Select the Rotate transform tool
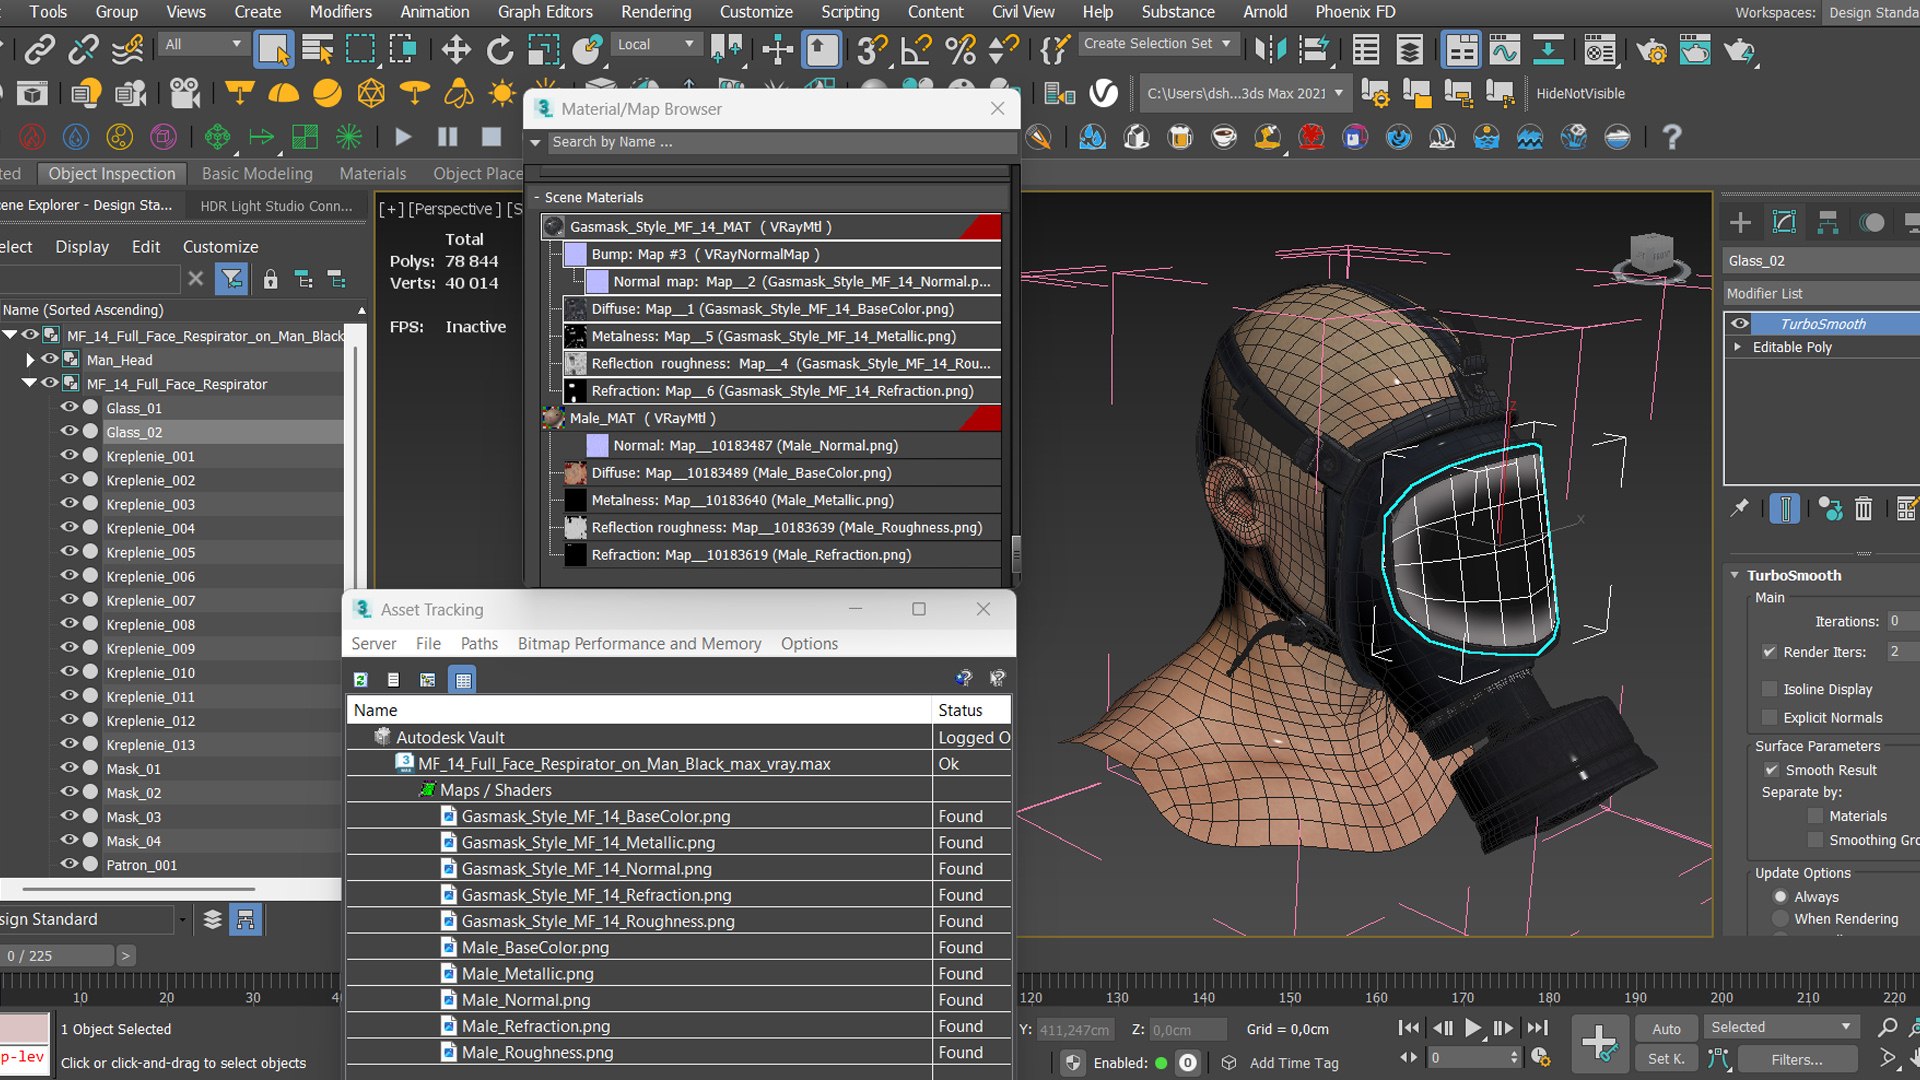 click(x=499, y=49)
